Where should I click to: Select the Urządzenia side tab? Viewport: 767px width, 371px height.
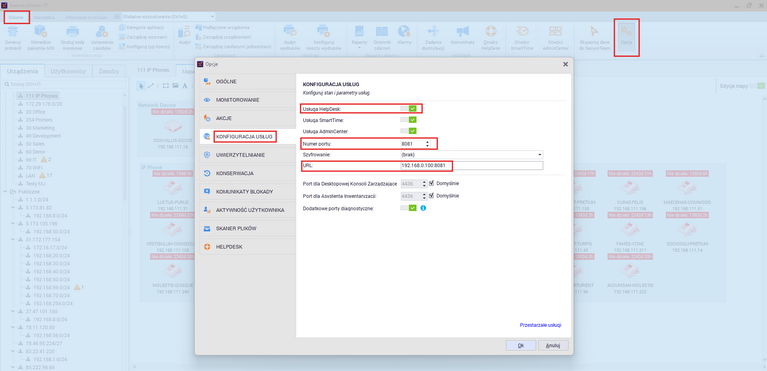(x=23, y=71)
